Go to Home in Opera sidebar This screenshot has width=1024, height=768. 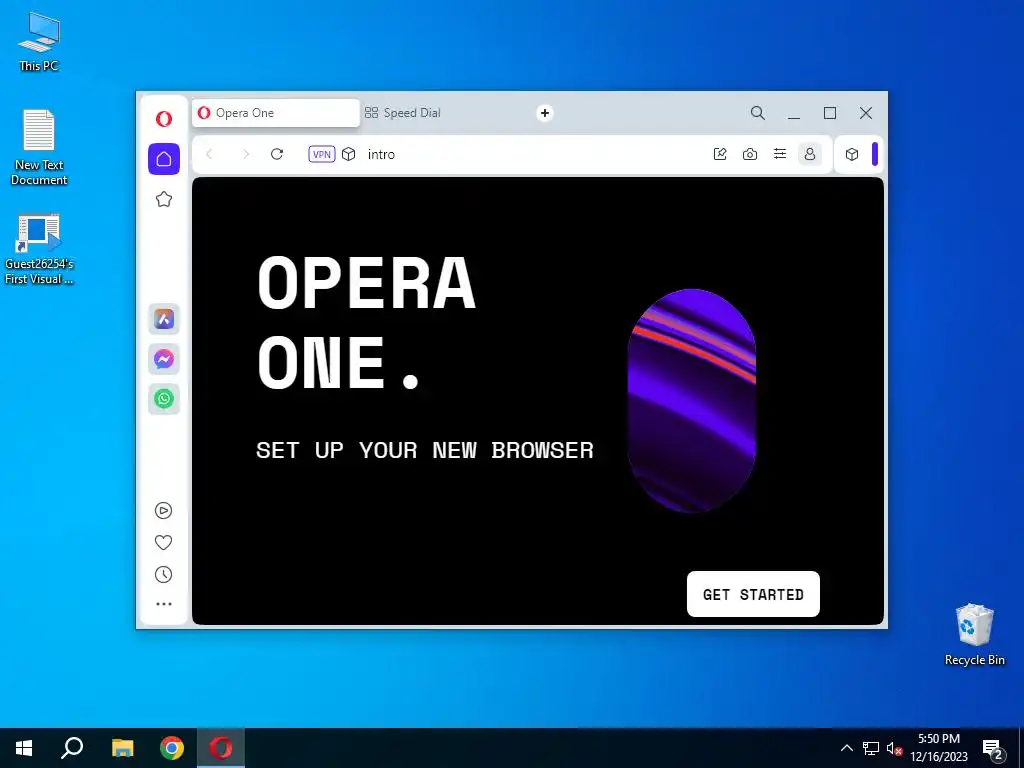(x=164, y=159)
